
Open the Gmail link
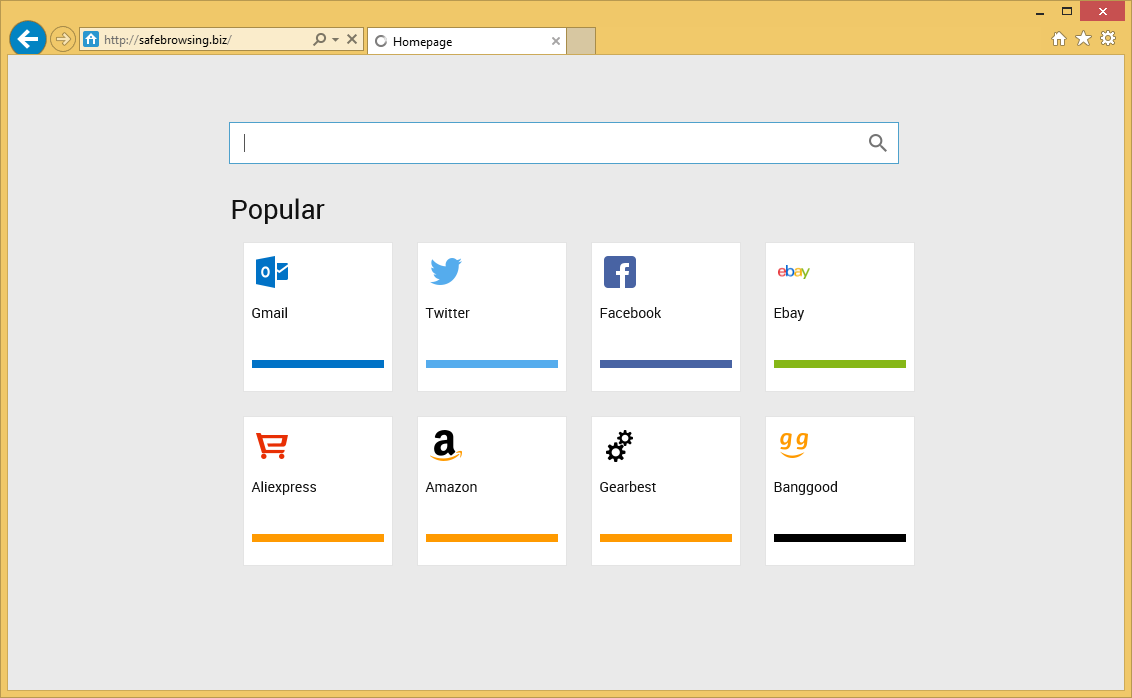[x=269, y=313]
